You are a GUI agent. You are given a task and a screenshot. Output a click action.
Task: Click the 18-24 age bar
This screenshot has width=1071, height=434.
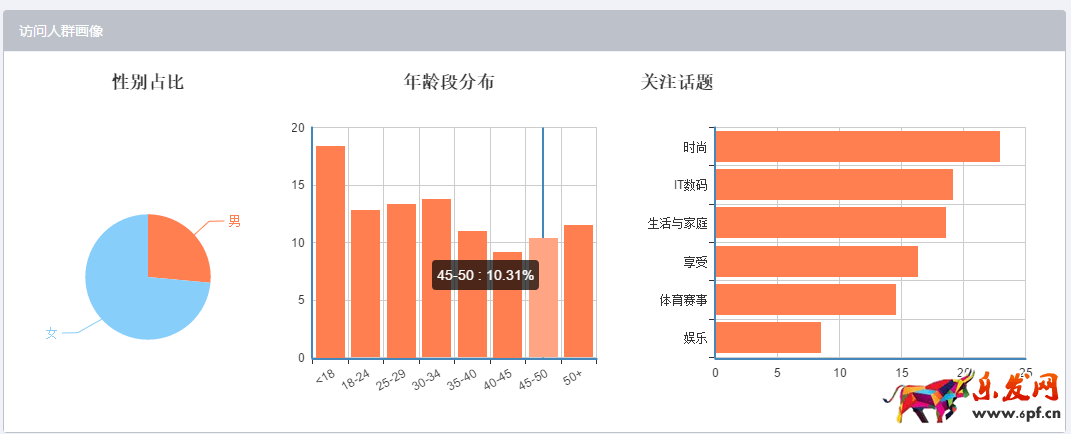click(365, 284)
